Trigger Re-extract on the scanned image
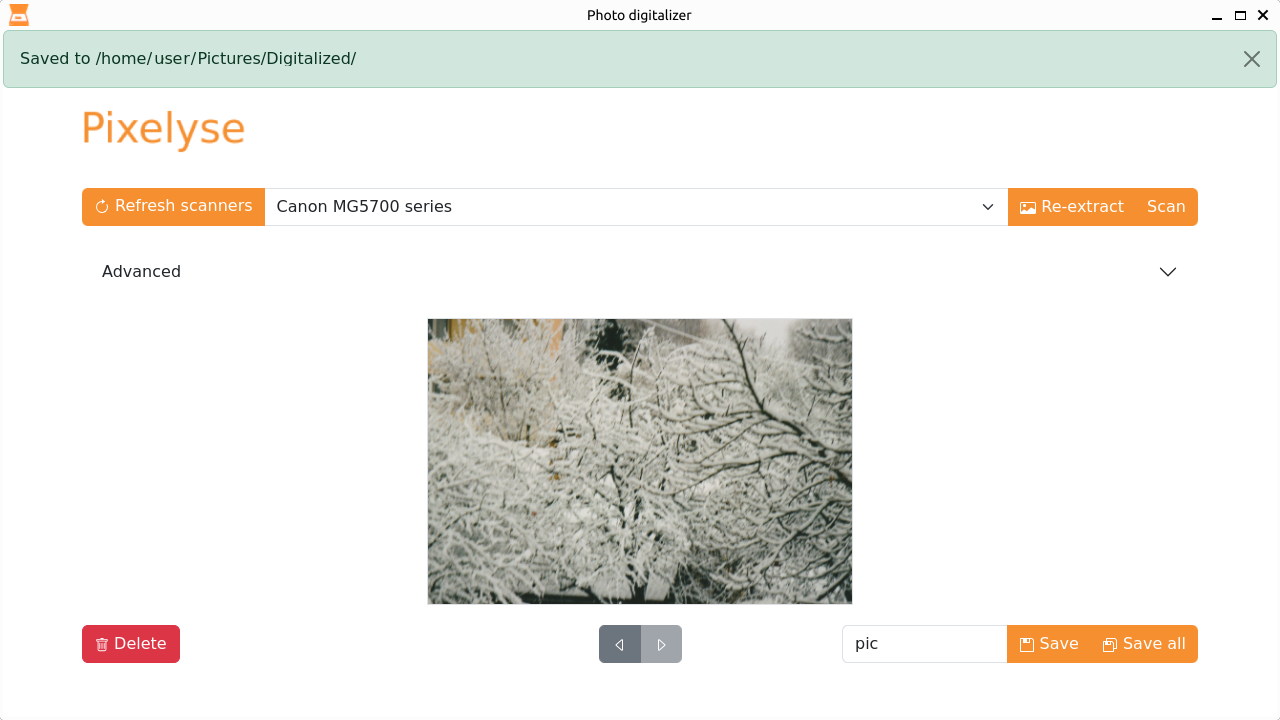 click(1083, 207)
